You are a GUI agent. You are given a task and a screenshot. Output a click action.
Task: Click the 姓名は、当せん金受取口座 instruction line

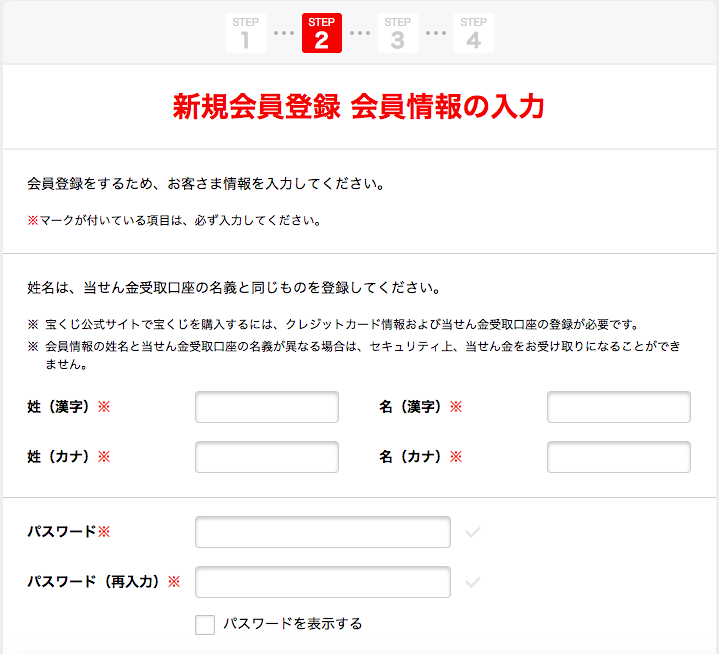(234, 288)
